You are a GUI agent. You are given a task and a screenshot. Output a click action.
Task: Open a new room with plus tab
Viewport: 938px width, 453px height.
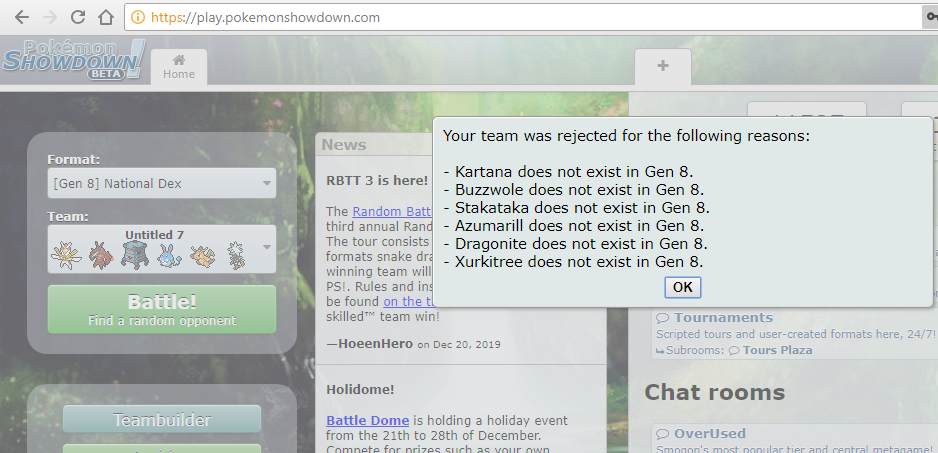click(662, 66)
